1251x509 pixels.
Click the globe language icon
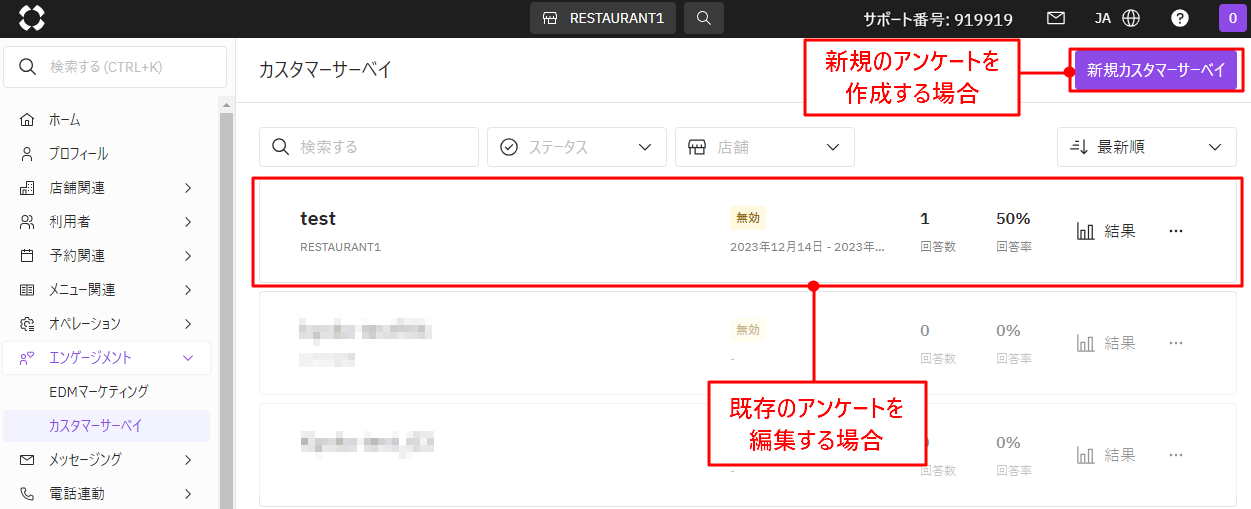pyautogui.click(x=1131, y=18)
